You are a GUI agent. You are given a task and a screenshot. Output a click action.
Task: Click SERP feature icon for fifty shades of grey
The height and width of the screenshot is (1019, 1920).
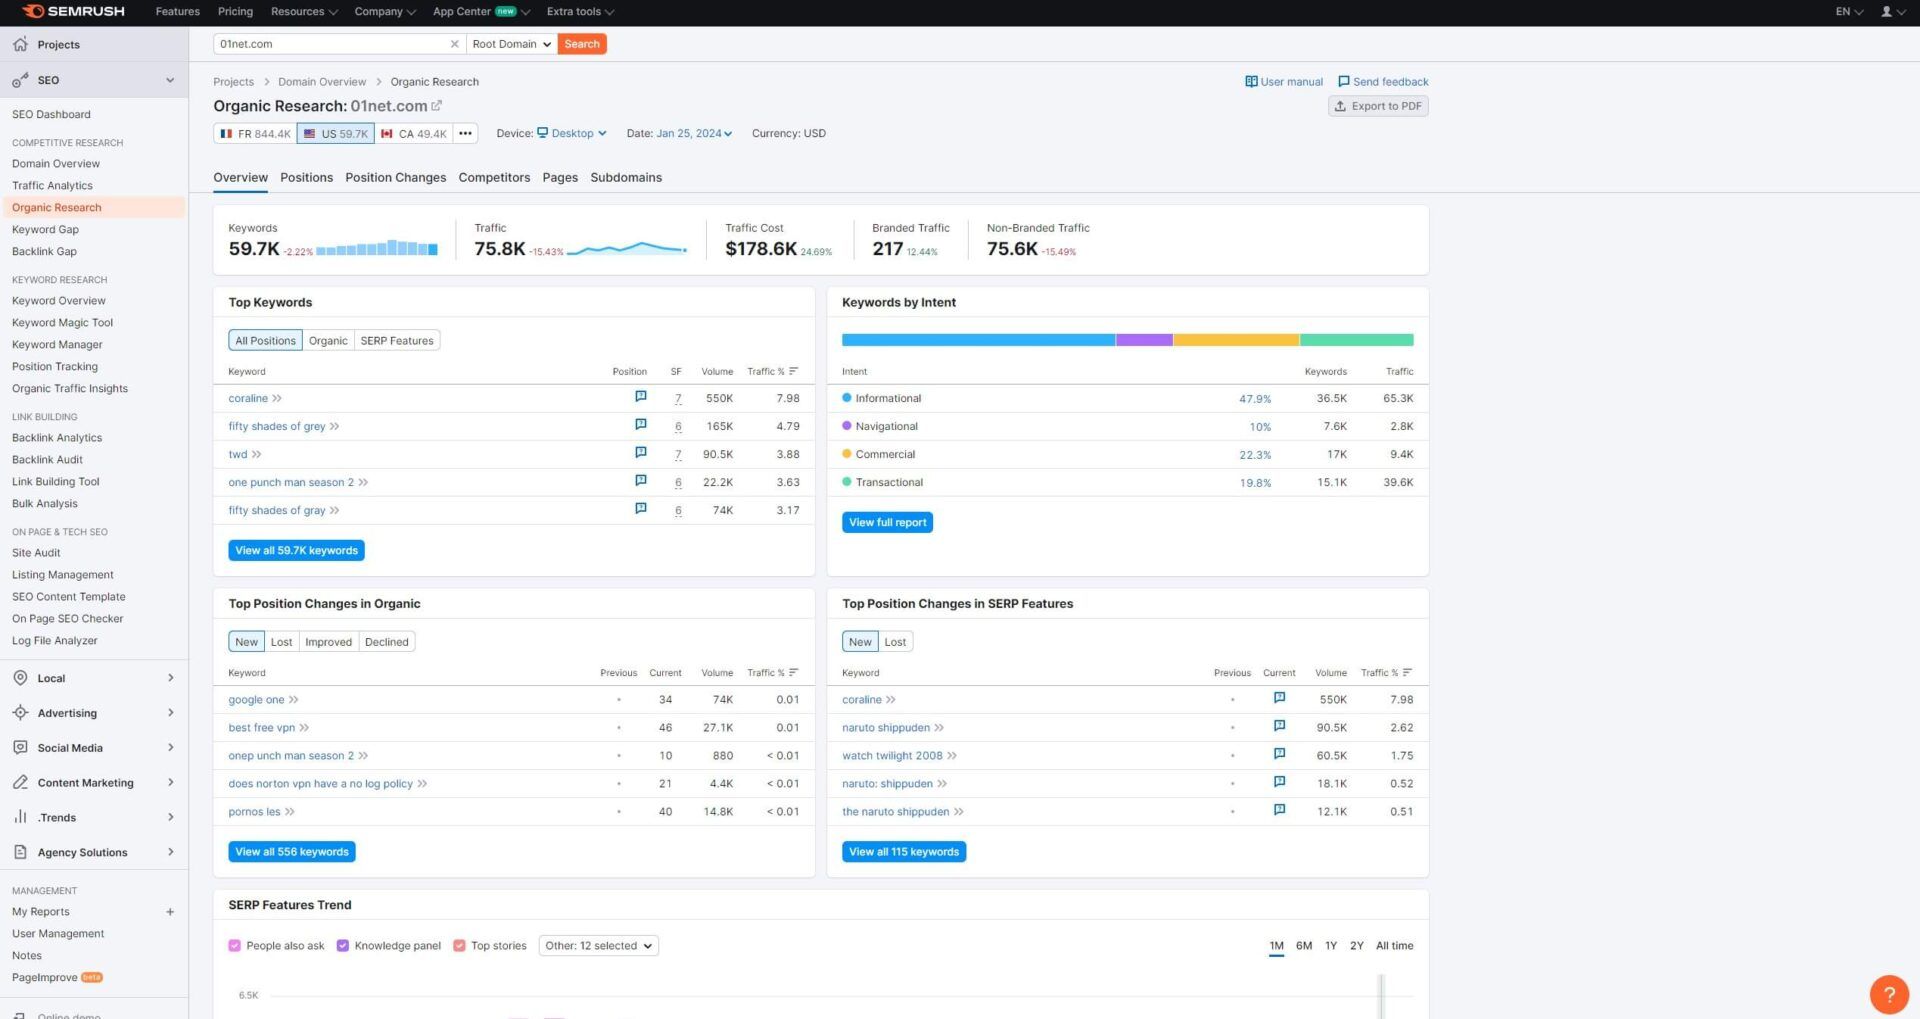pyautogui.click(x=641, y=425)
